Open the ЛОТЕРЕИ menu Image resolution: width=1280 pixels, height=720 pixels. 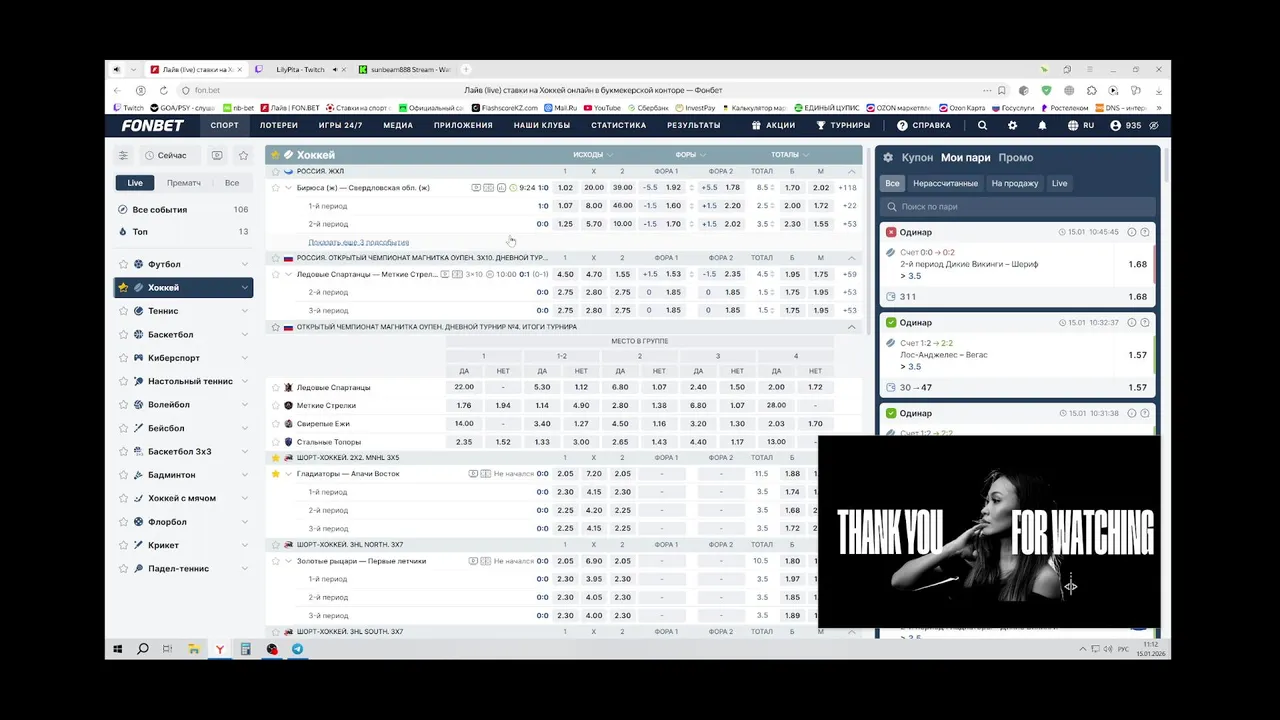click(279, 126)
